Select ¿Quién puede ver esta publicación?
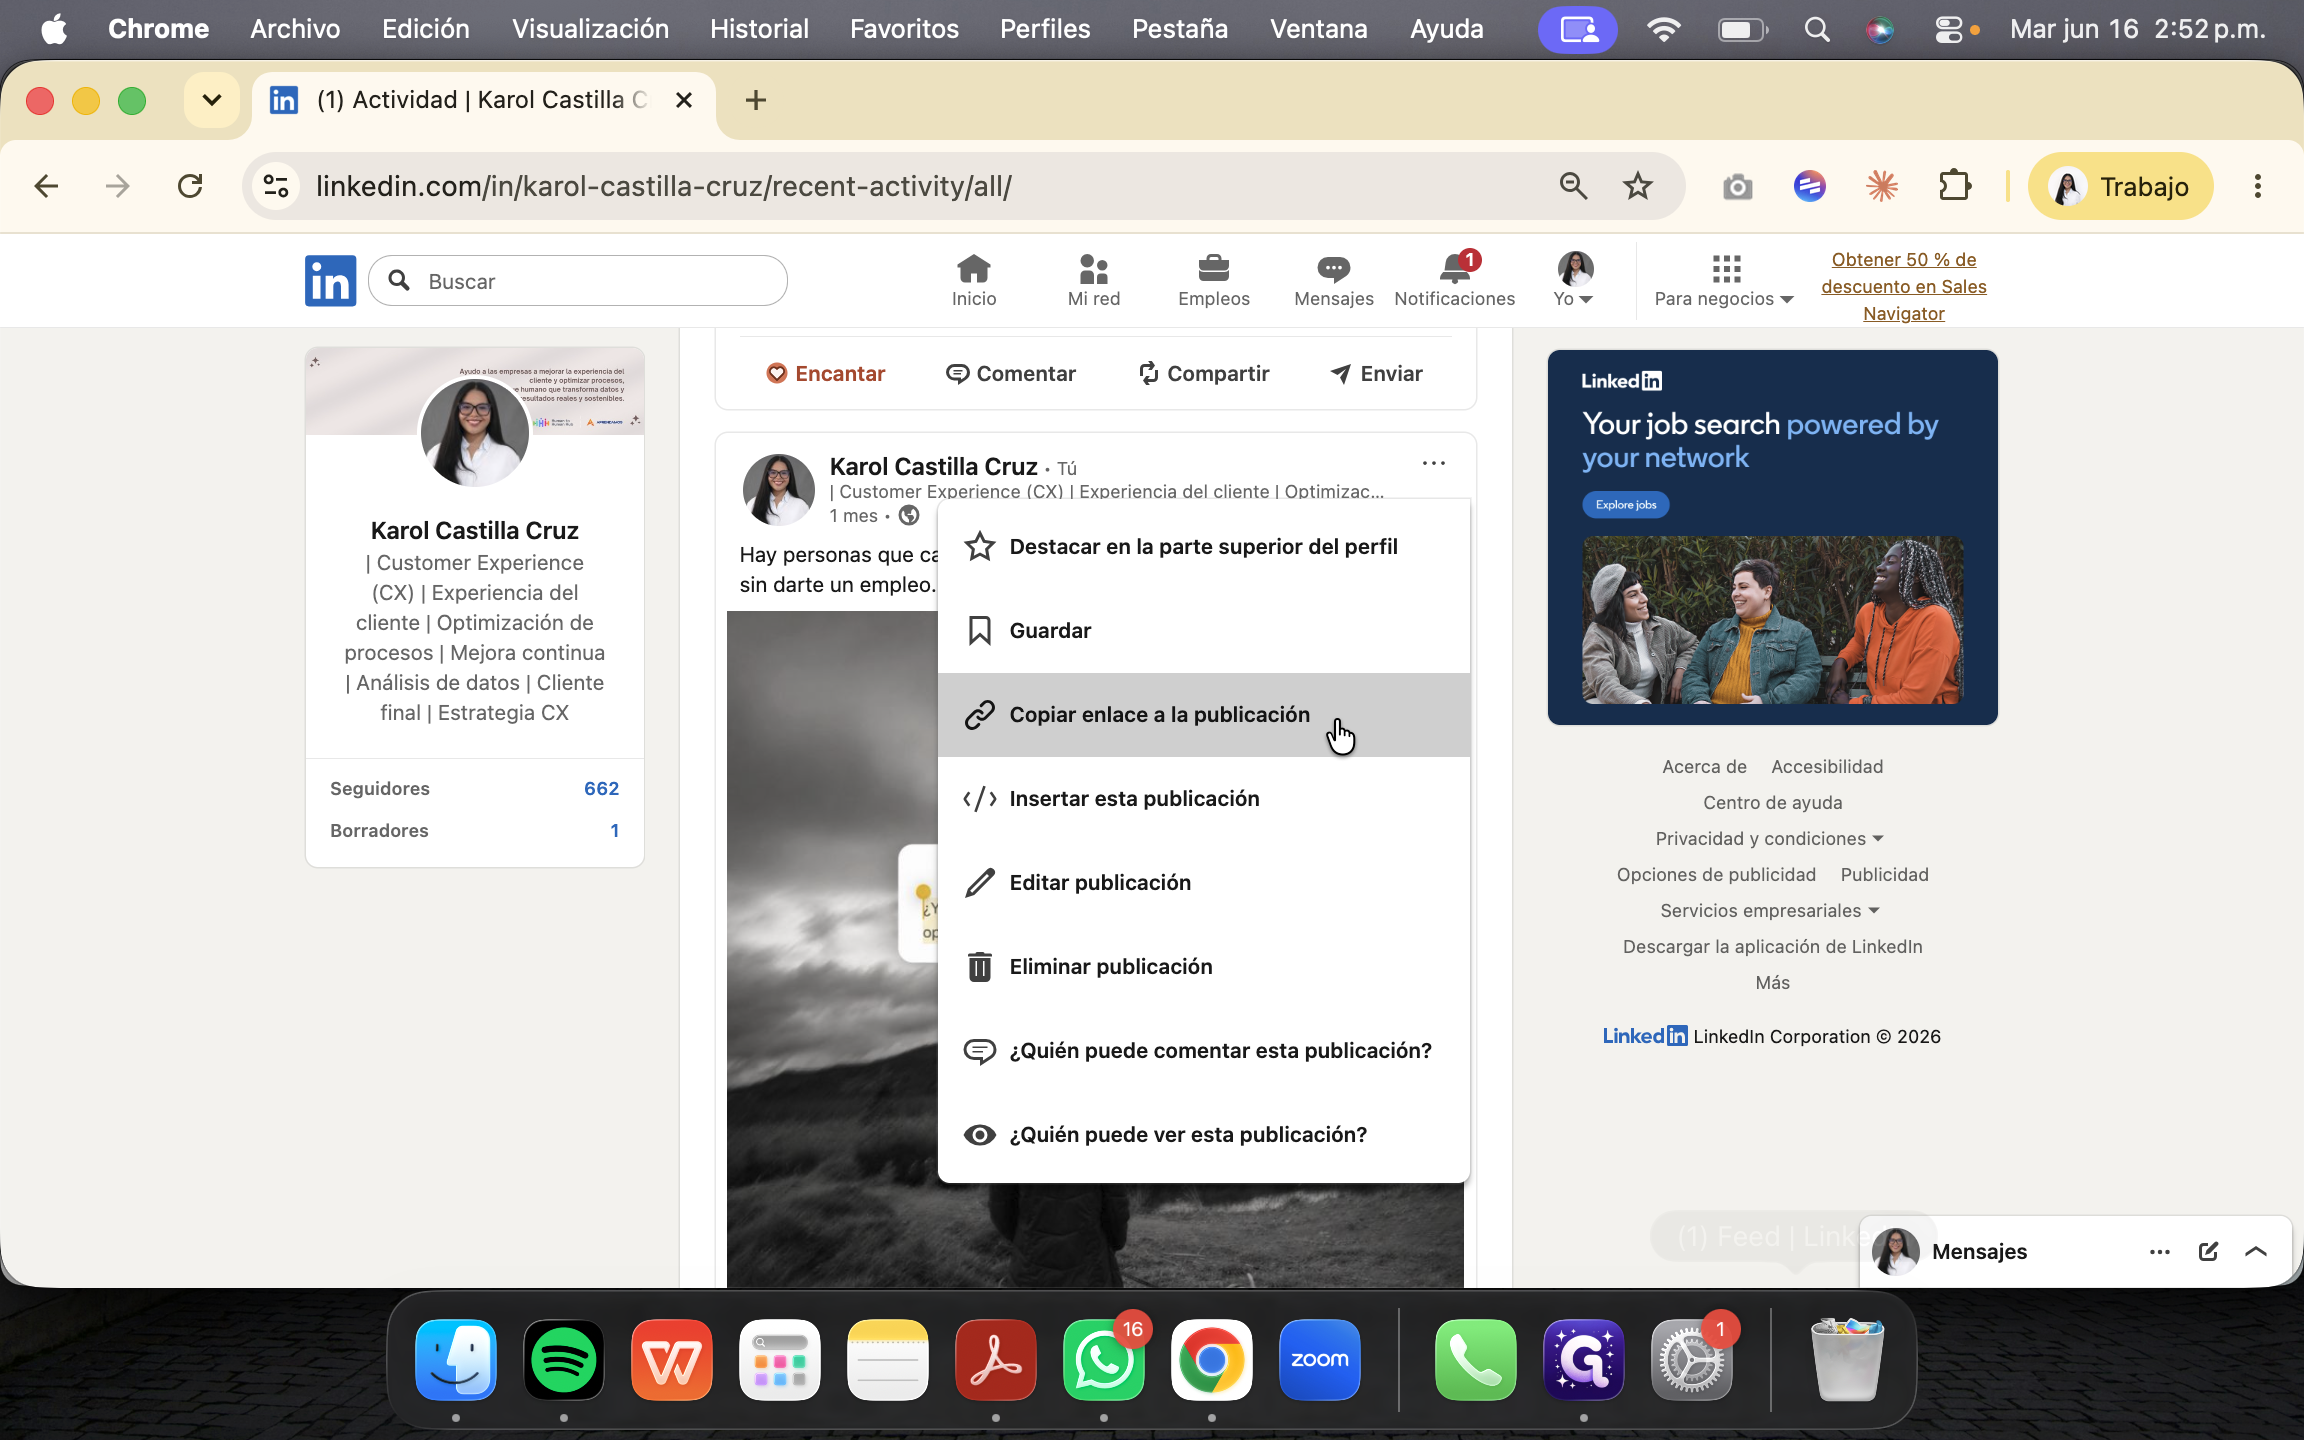2304x1440 pixels. point(1203,1134)
